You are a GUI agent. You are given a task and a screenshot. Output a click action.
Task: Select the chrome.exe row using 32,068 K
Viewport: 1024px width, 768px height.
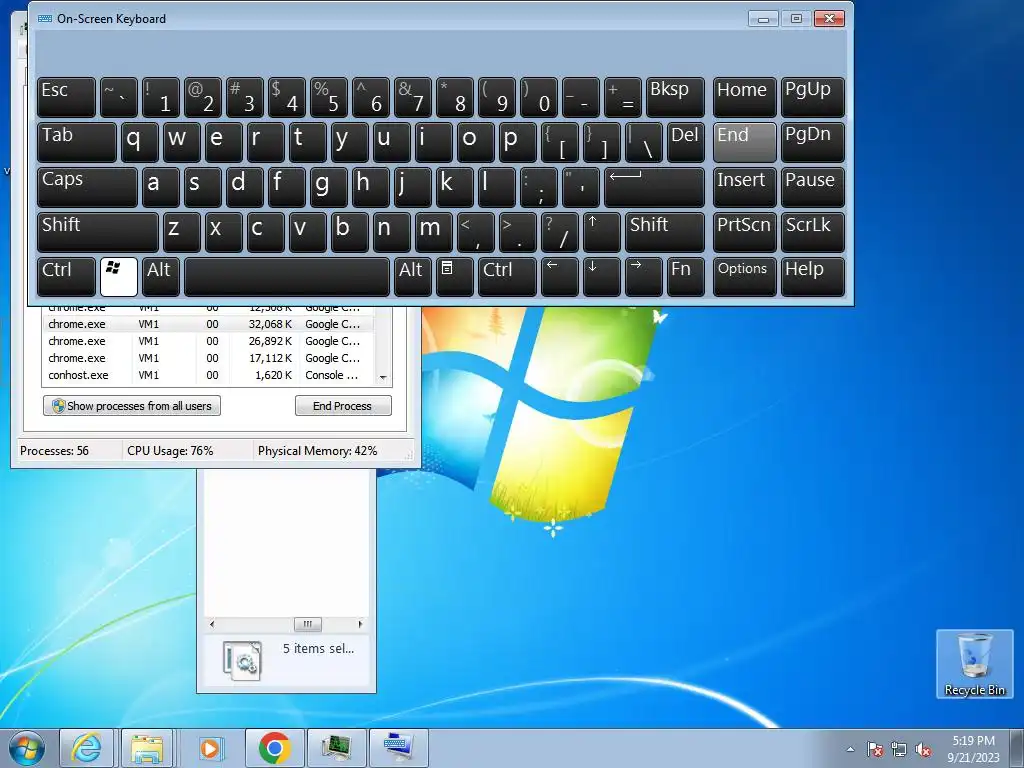click(x=210, y=324)
